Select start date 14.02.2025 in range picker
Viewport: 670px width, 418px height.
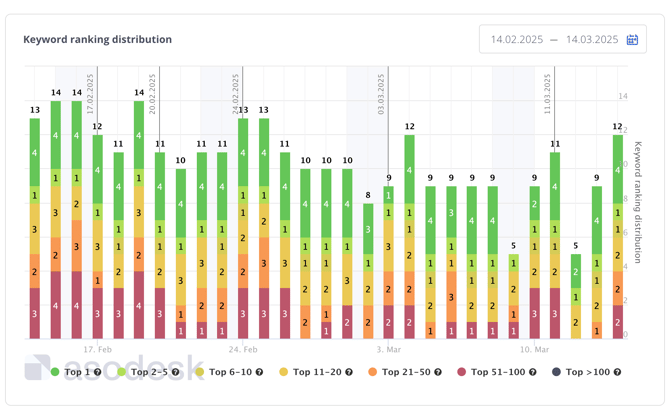pos(516,40)
